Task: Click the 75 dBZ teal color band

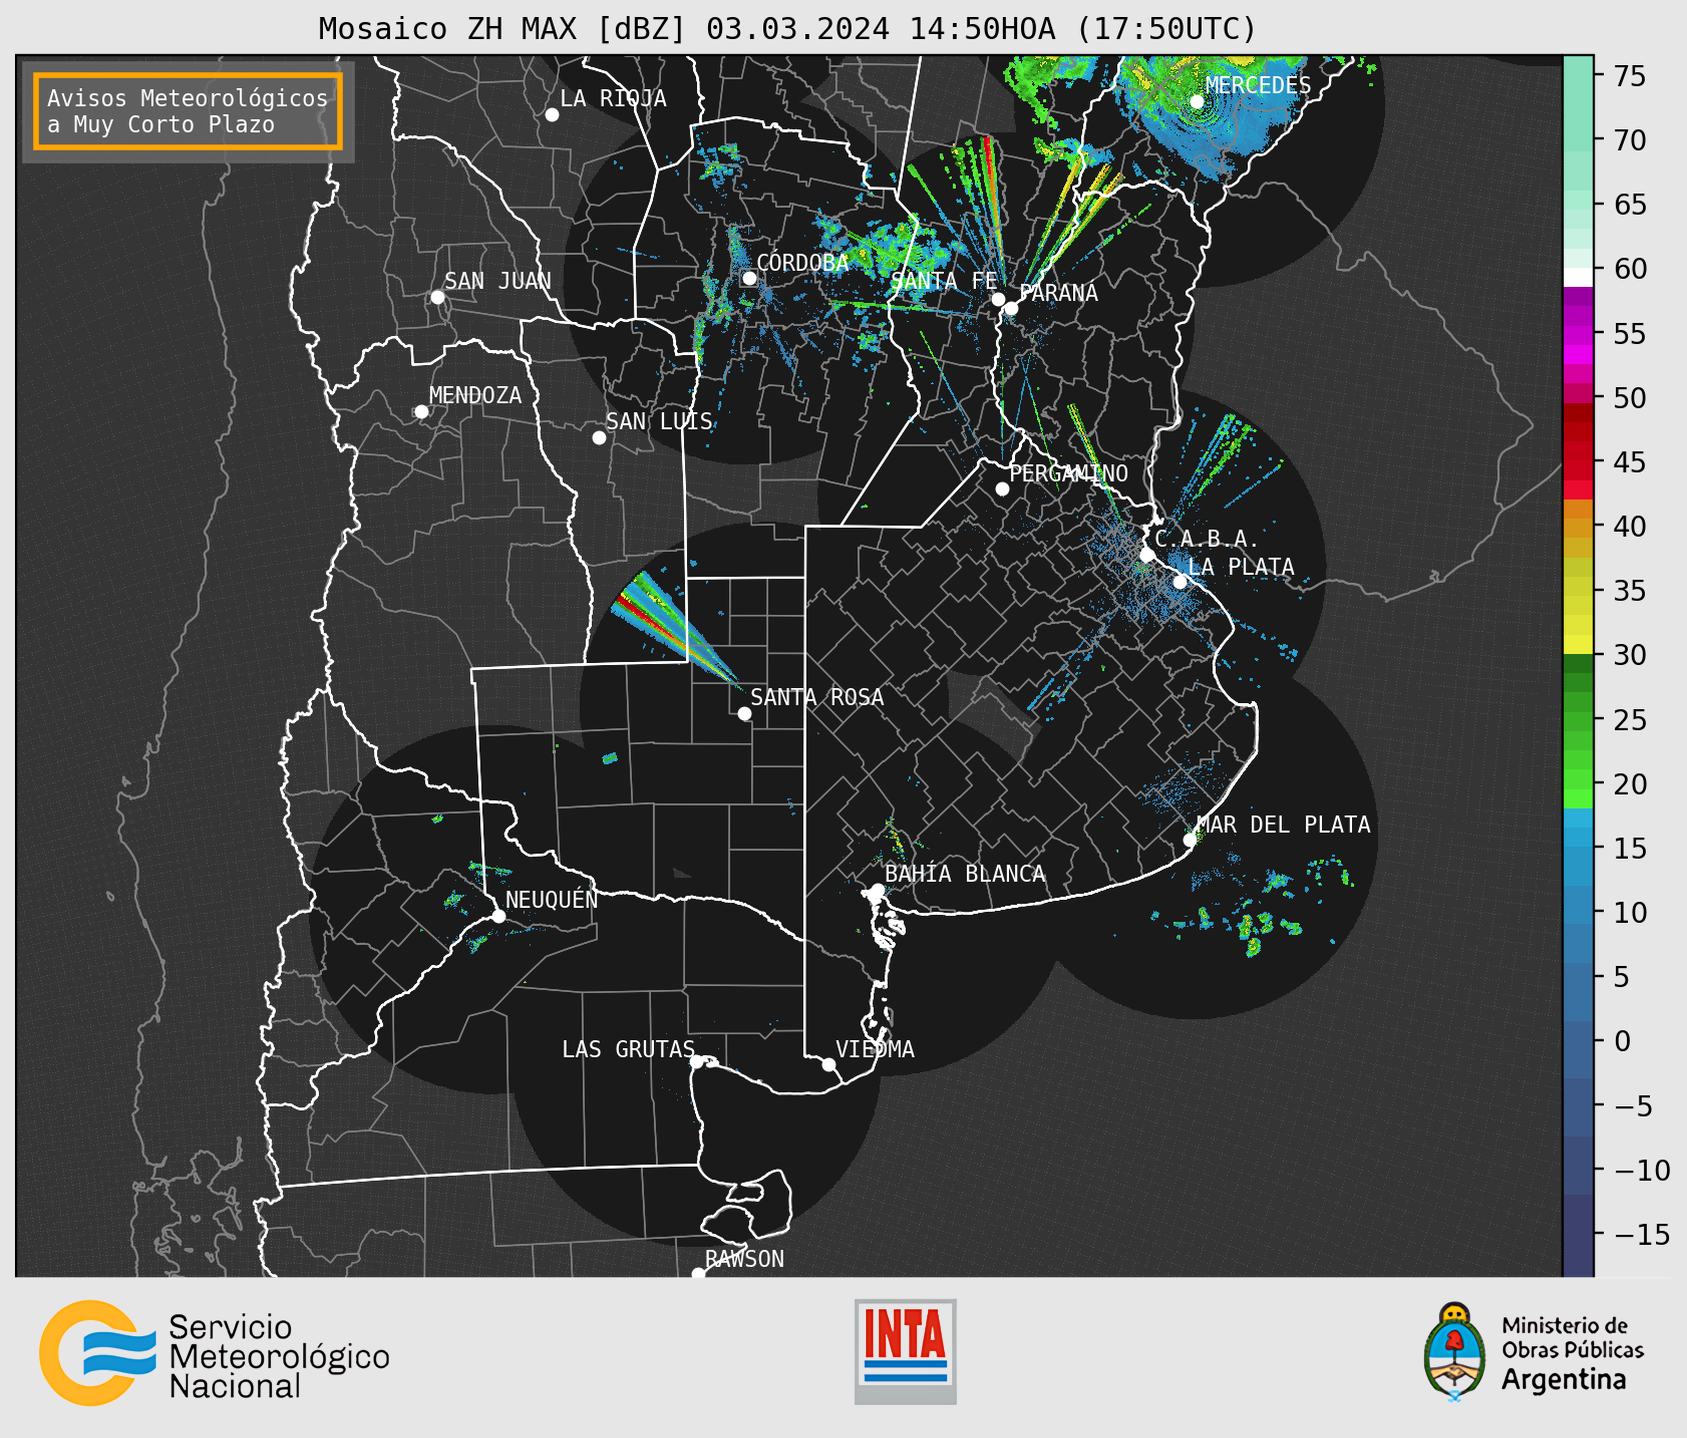Action: click(1578, 76)
